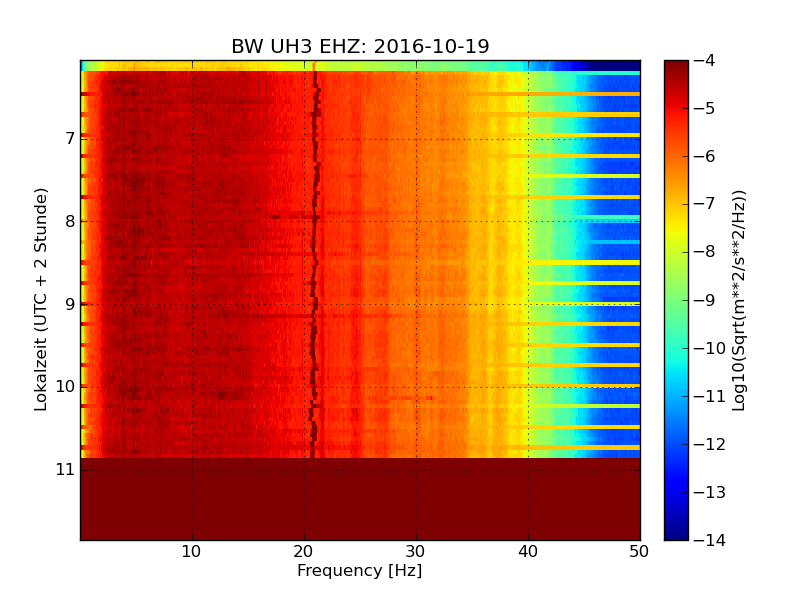The width and height of the screenshot is (800, 600).
Task: Click colorbar tick label −14
Action: click(x=710, y=540)
